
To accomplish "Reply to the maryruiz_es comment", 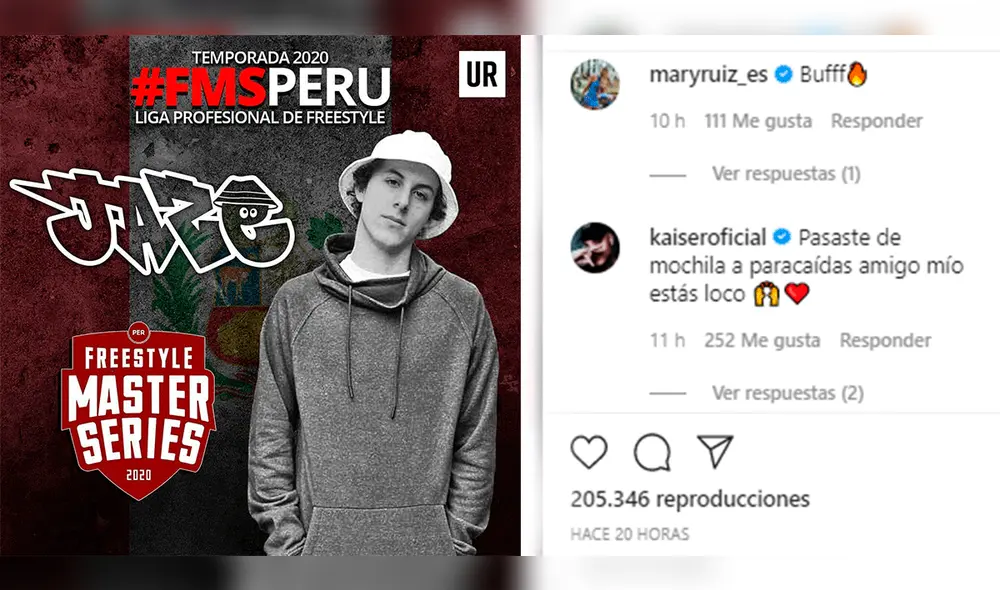I will [877, 121].
